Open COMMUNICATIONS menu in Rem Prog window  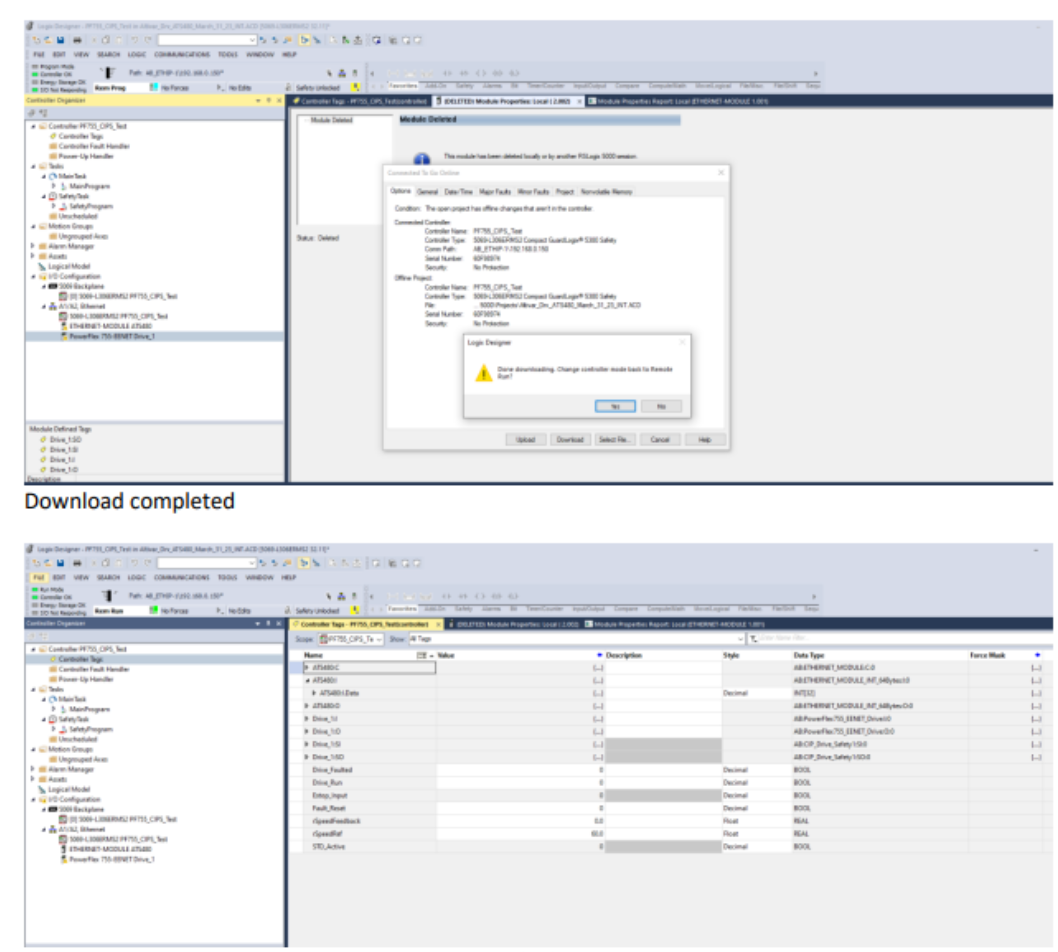point(182,55)
